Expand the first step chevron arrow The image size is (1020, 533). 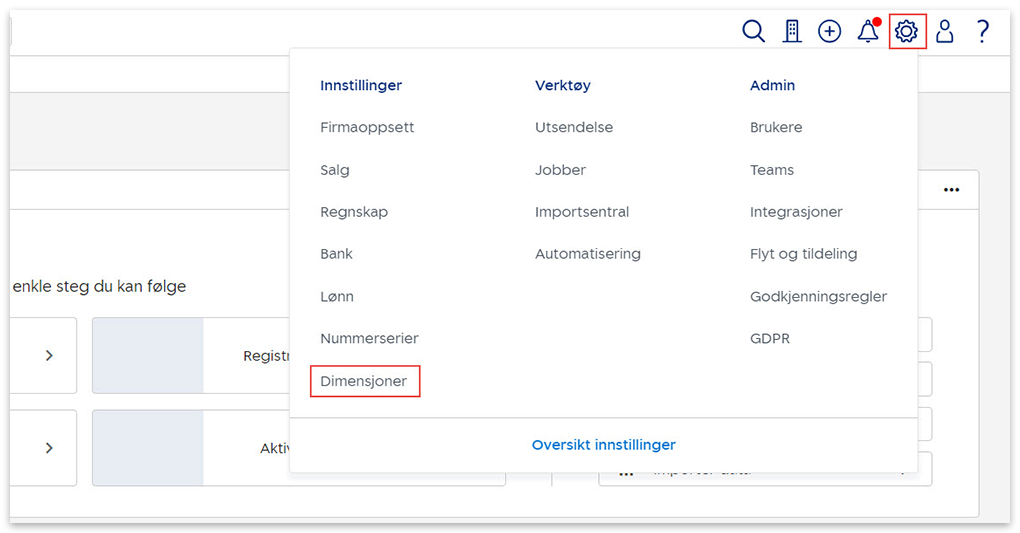coord(49,355)
